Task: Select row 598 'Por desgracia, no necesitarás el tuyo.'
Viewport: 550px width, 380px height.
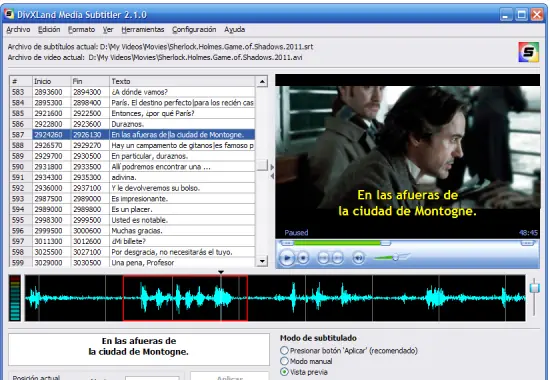Action: [132, 252]
